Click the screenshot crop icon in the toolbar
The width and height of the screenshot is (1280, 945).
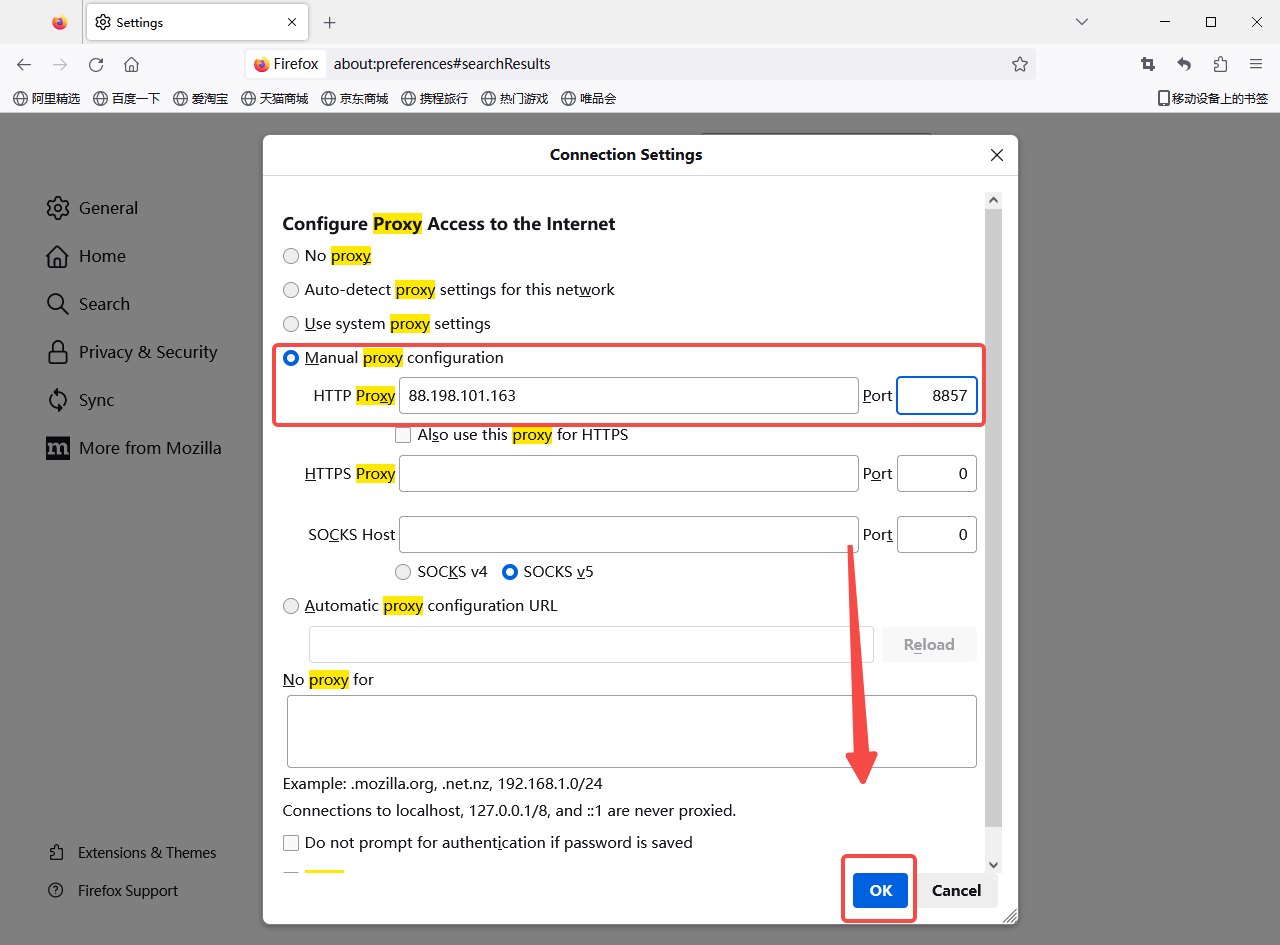(1148, 64)
